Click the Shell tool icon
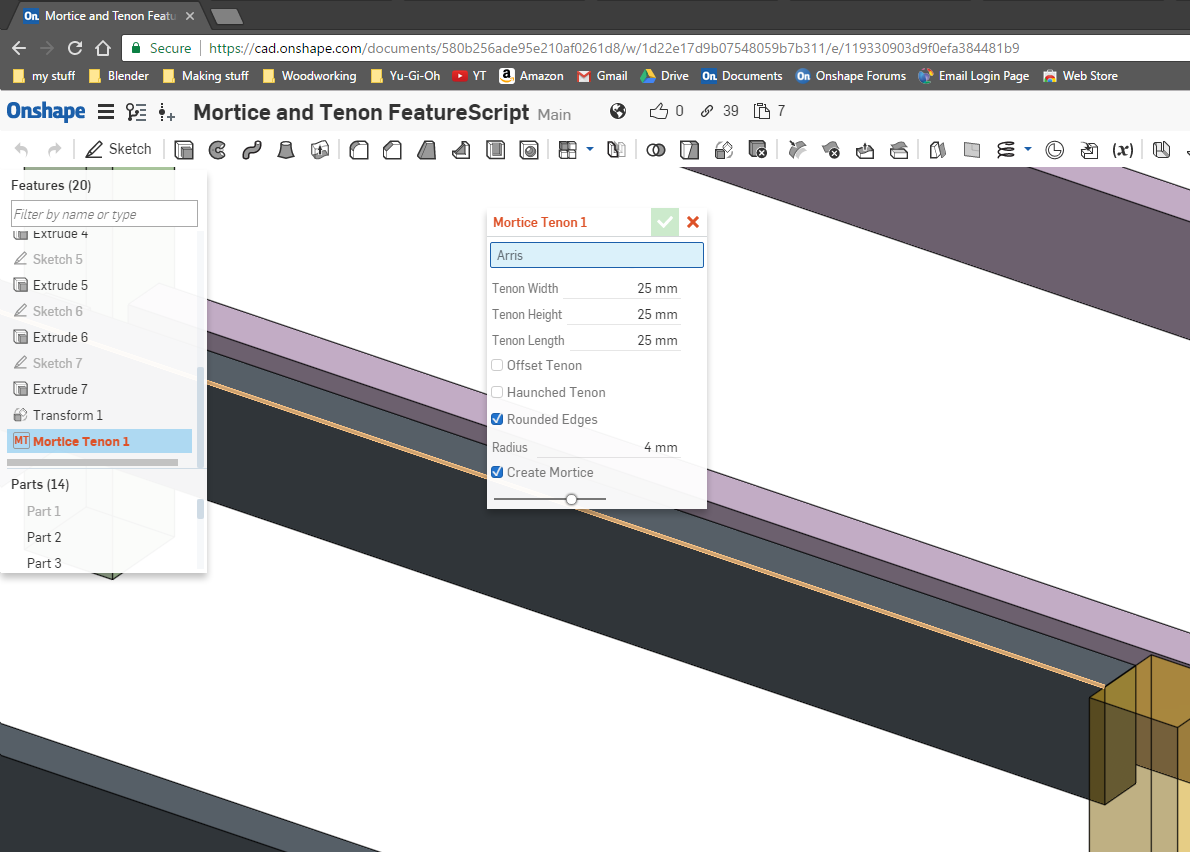This screenshot has width=1190, height=852. (x=496, y=150)
